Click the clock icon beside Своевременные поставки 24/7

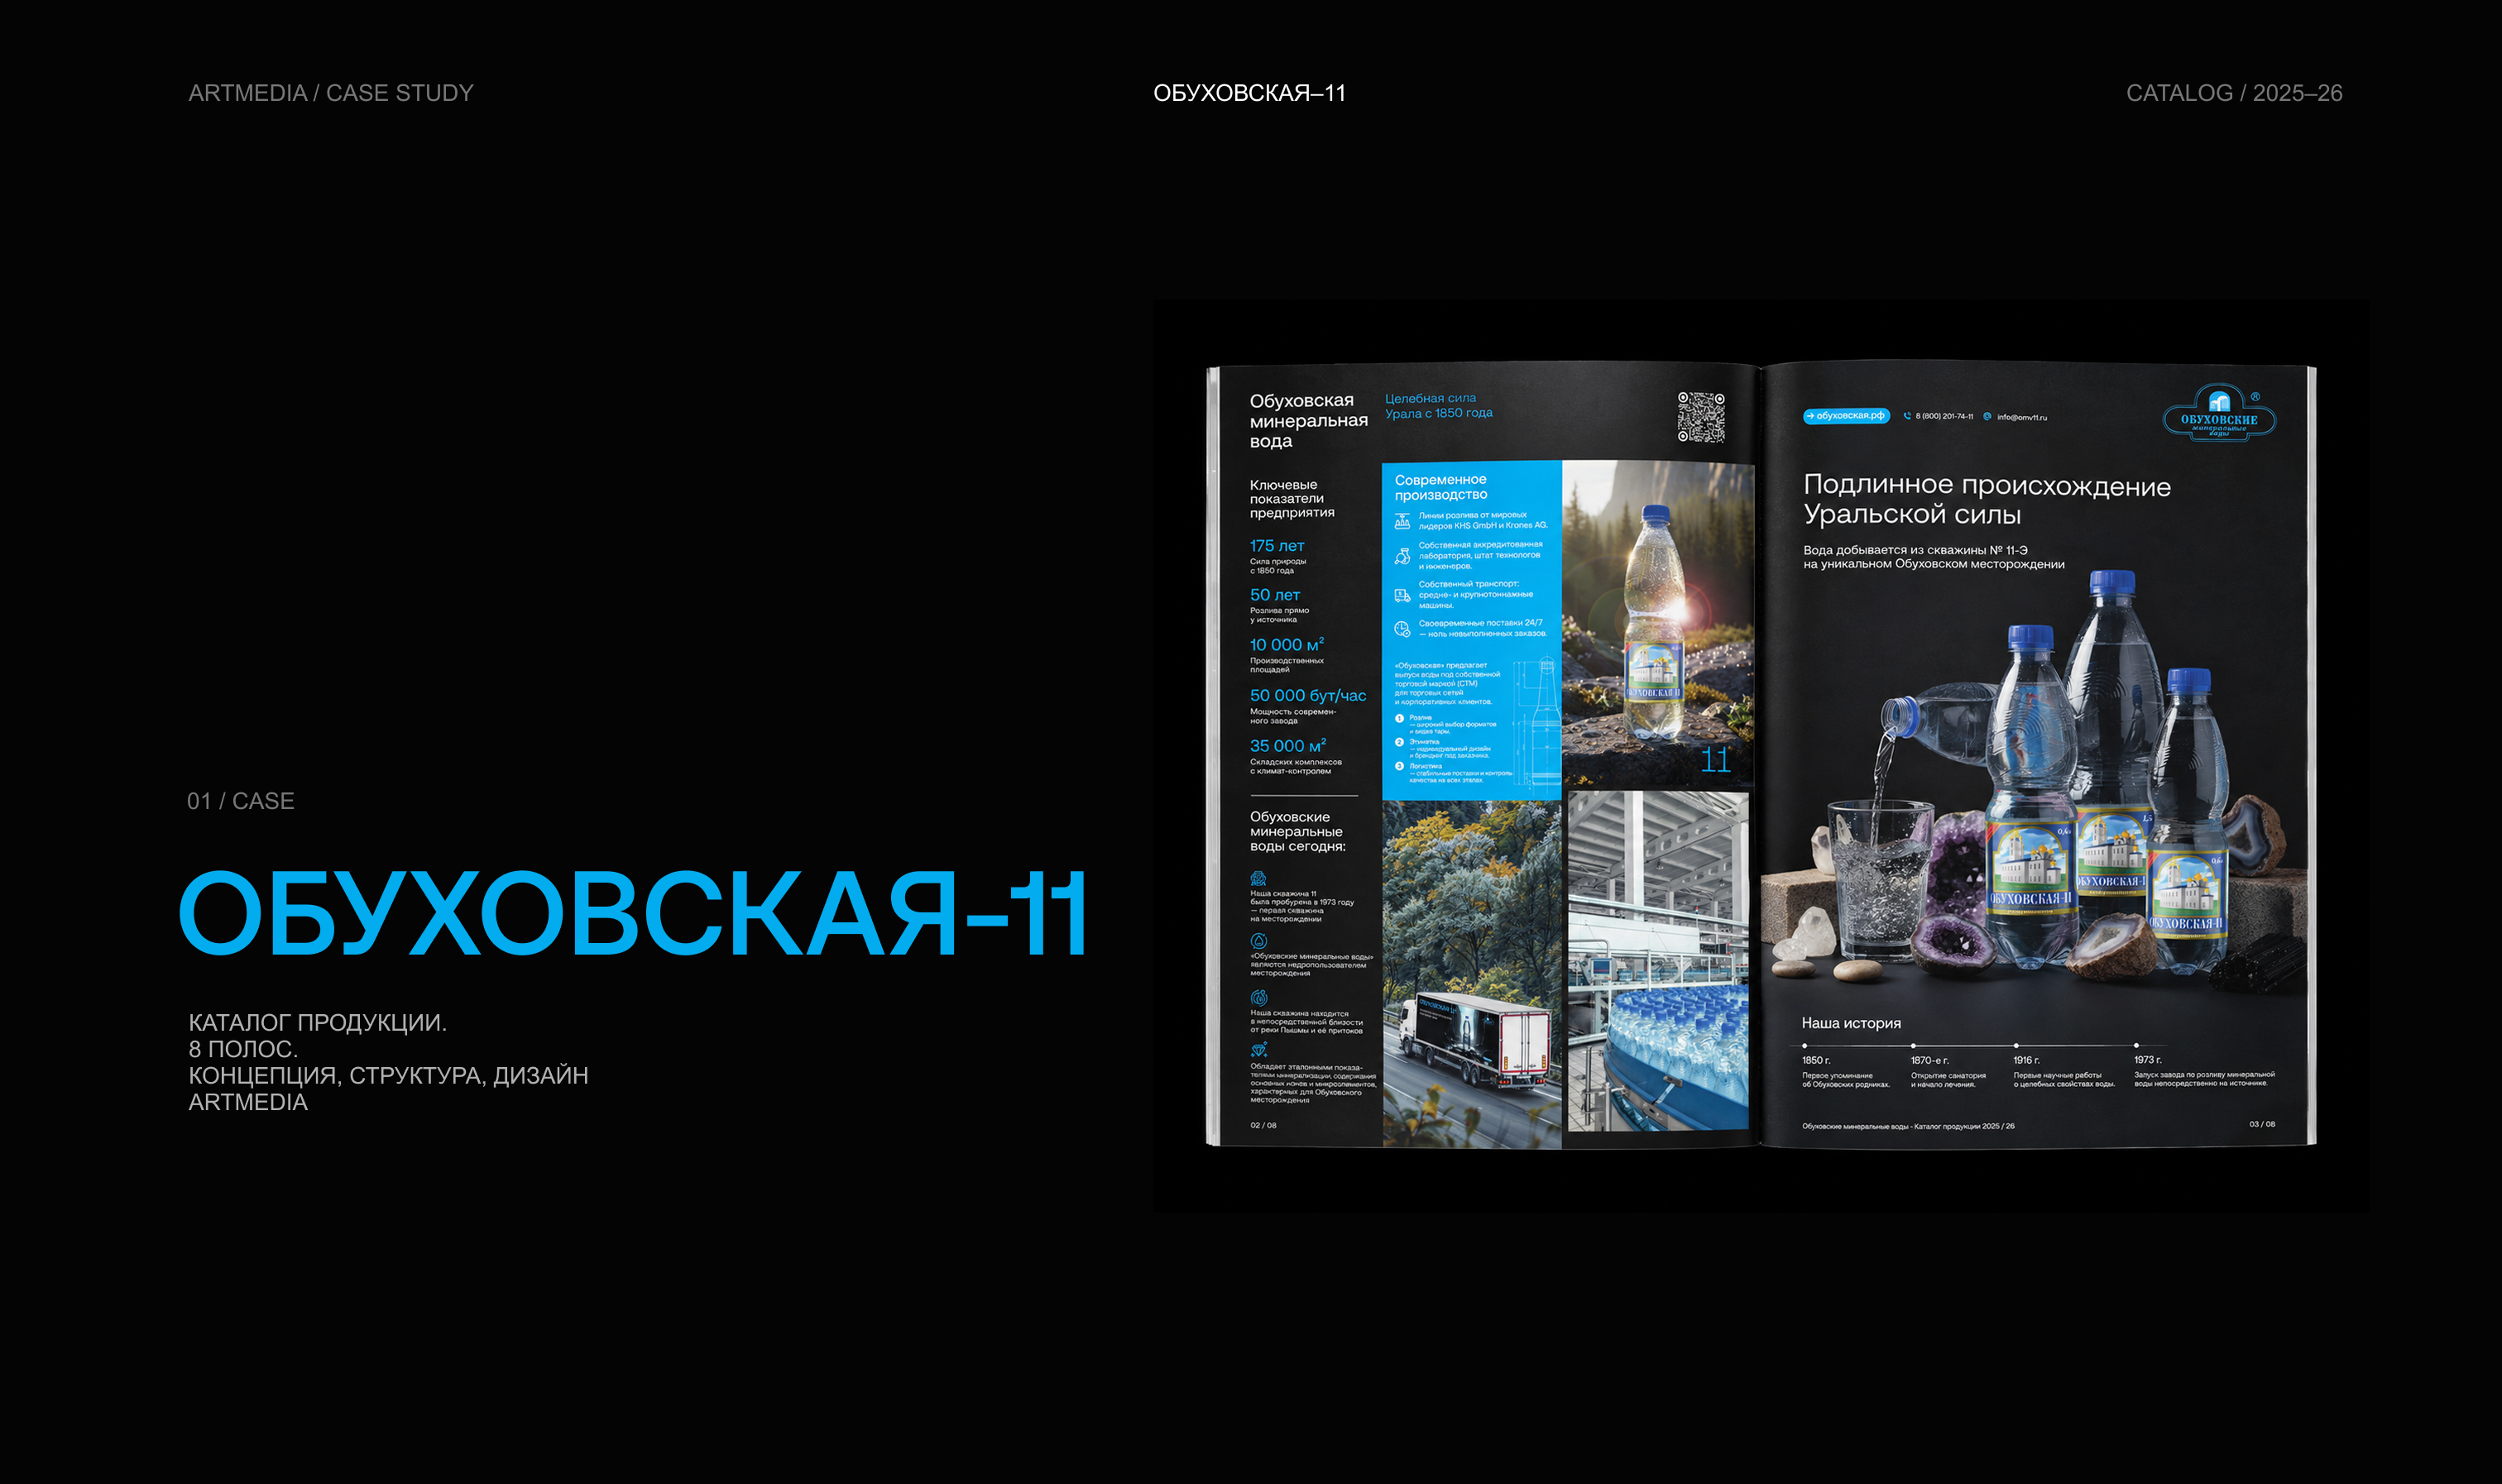1402,628
